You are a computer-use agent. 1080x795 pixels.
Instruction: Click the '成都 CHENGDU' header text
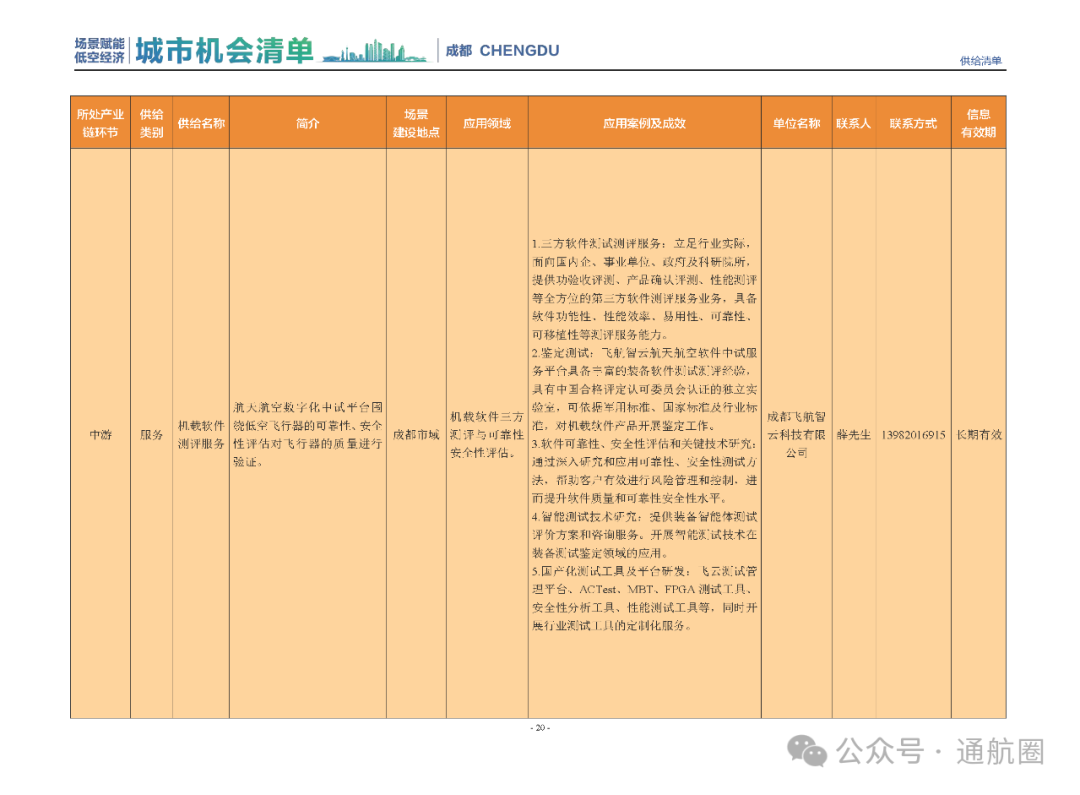coord(502,50)
